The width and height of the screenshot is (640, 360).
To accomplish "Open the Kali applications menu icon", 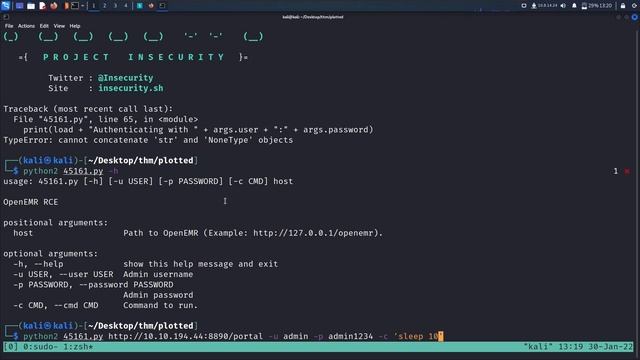I will point(5,5).
